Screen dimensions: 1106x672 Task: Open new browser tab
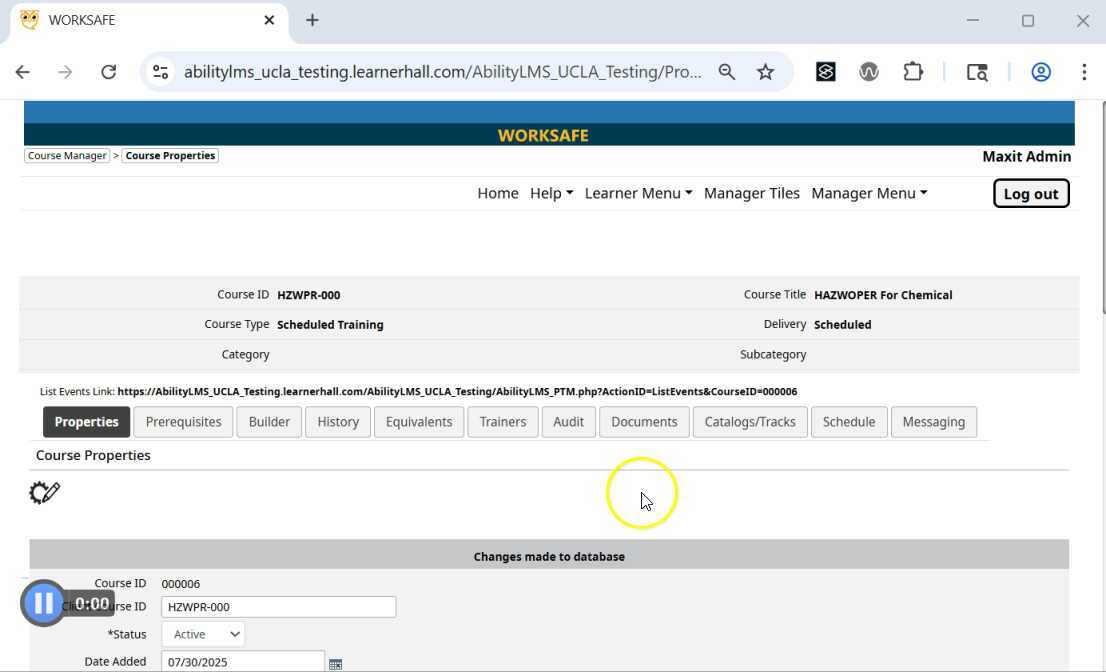(312, 20)
